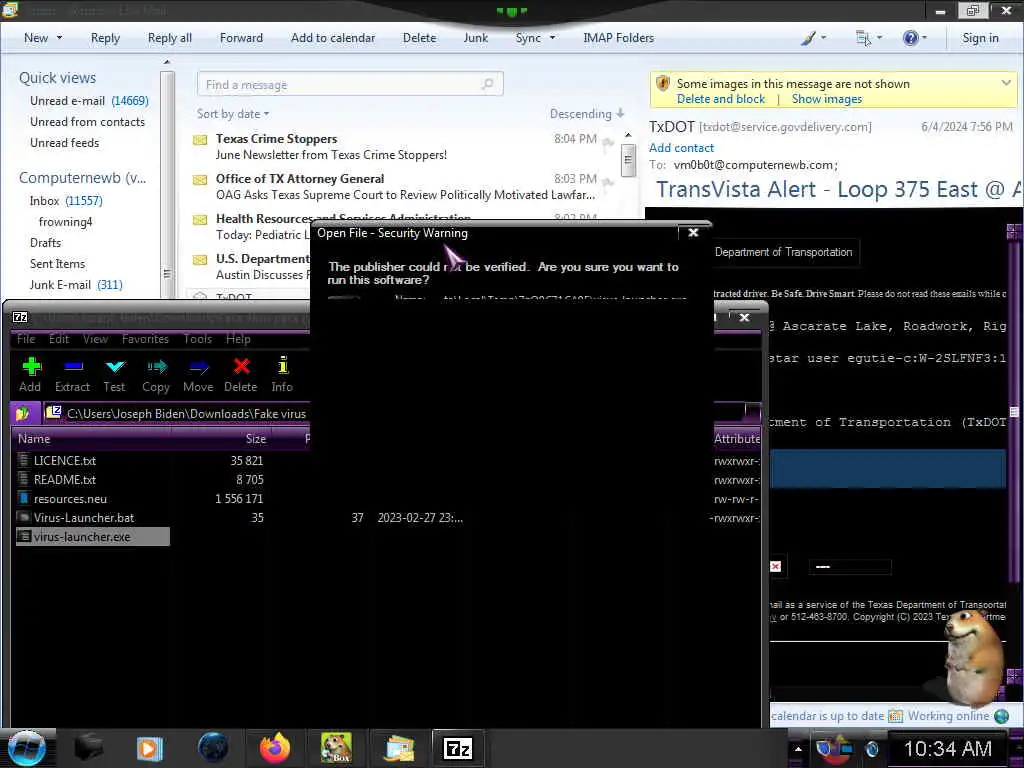This screenshot has width=1024, height=768.
Task: Open Help menu in 7-Zip
Action: click(x=238, y=339)
